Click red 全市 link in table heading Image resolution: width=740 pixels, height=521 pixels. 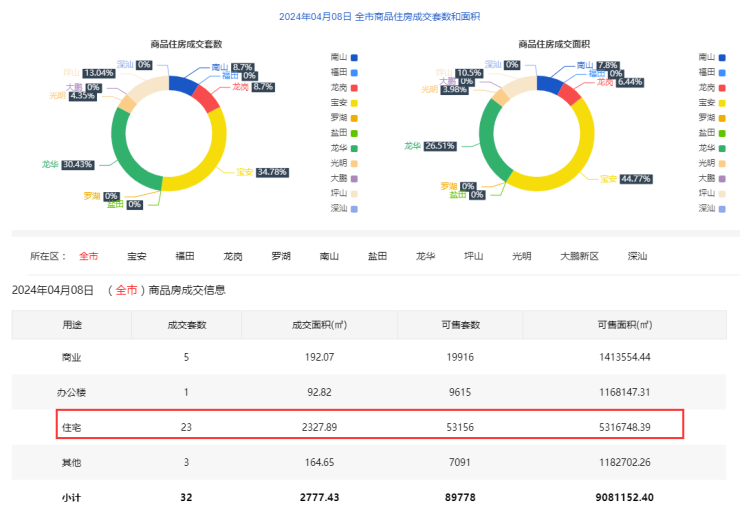point(126,291)
